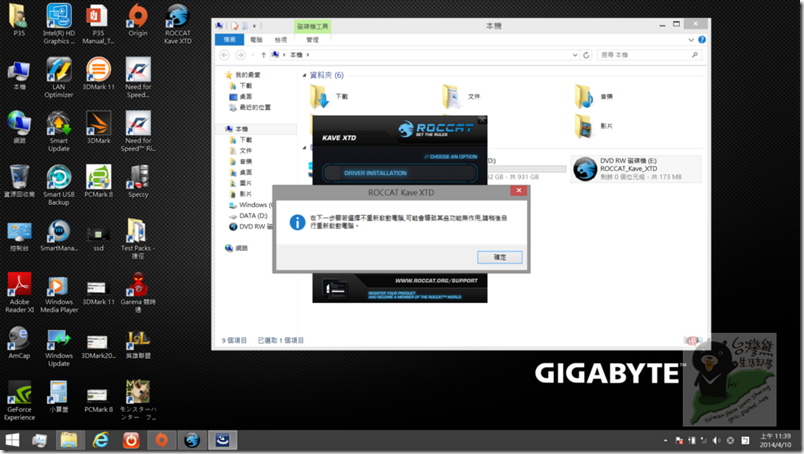This screenshot has width=804, height=454.
Task: Open the SmartManager desktop icon
Action: [58, 235]
